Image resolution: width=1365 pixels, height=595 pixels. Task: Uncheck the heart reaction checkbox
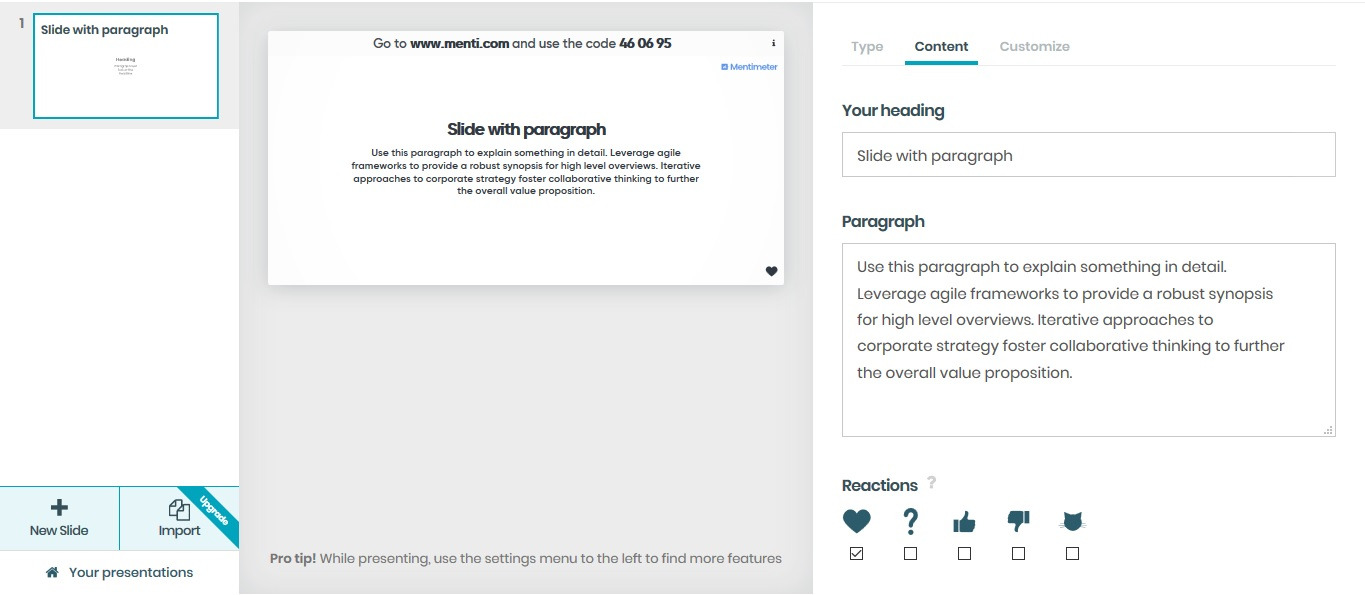tap(856, 553)
